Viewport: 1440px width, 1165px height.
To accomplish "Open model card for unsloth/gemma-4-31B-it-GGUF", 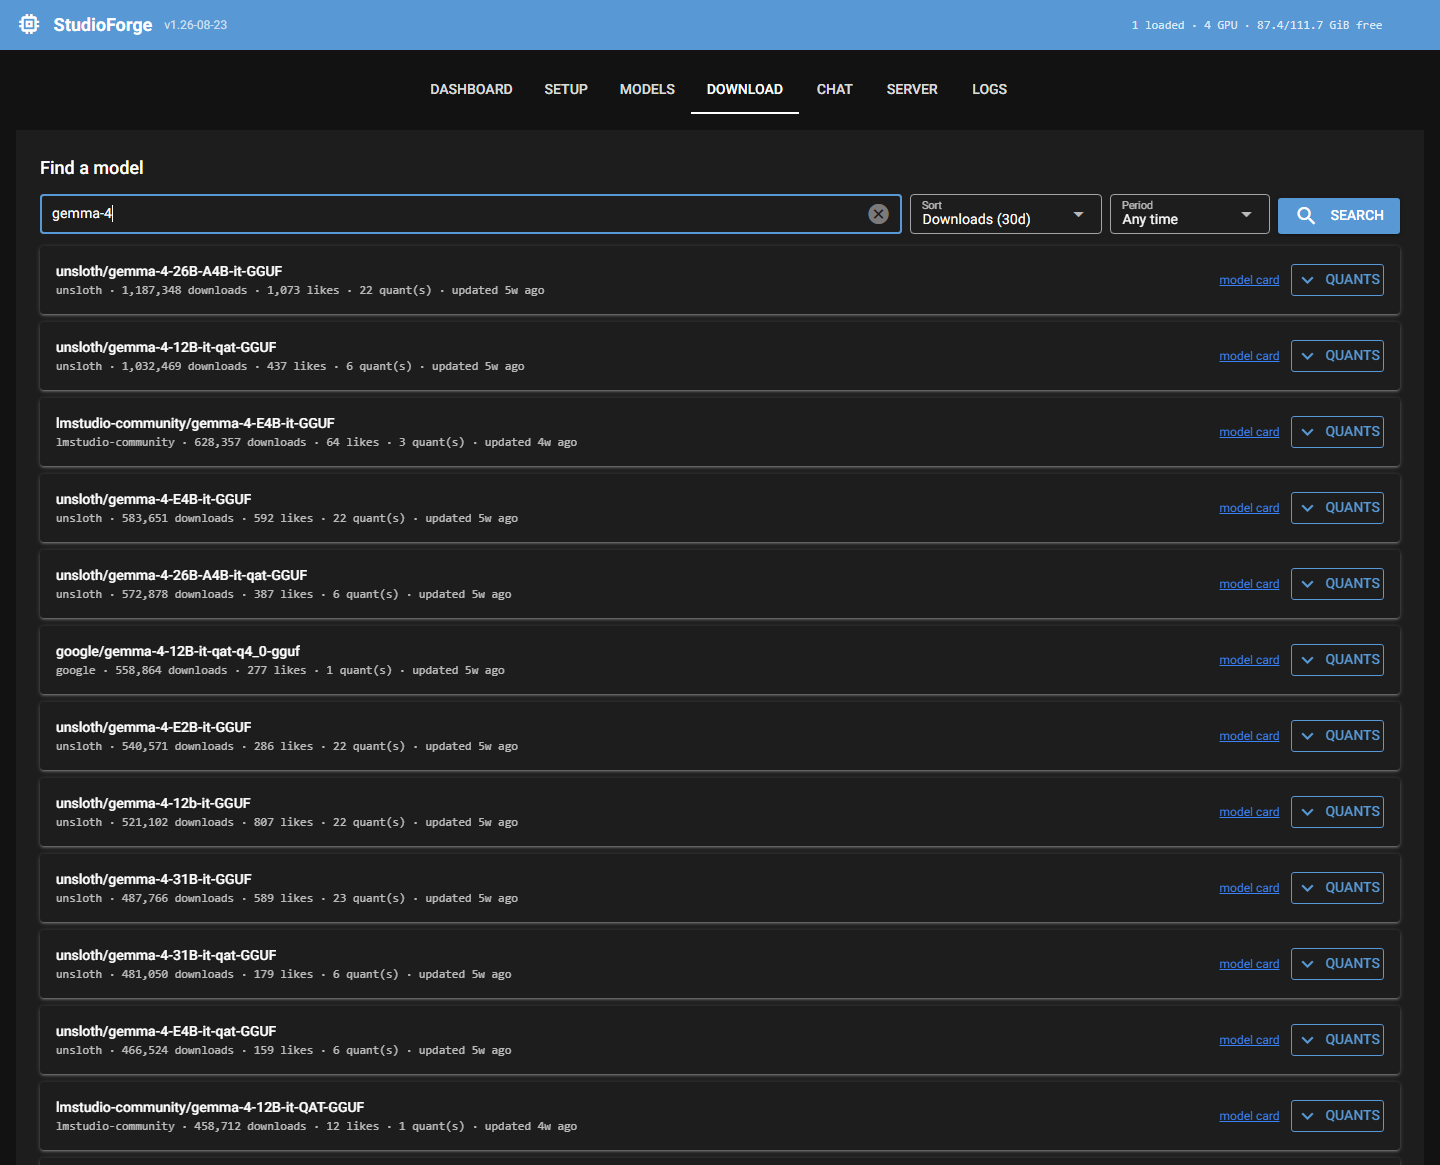I will [x=1249, y=888].
